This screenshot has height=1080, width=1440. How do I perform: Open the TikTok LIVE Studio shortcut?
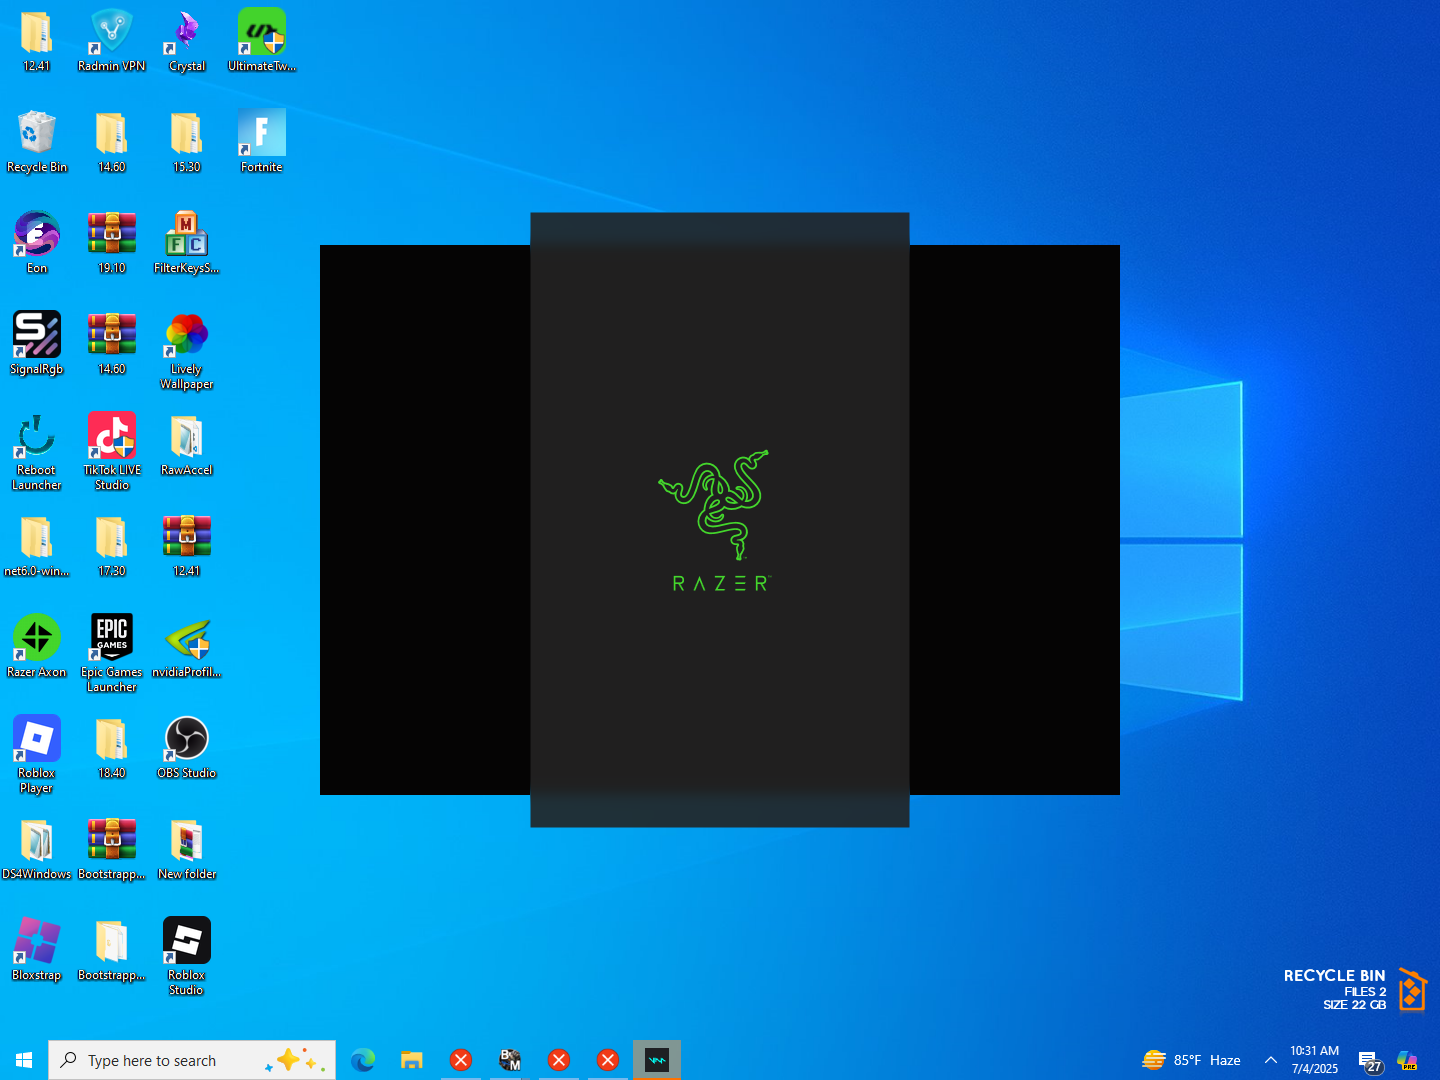pos(112,452)
